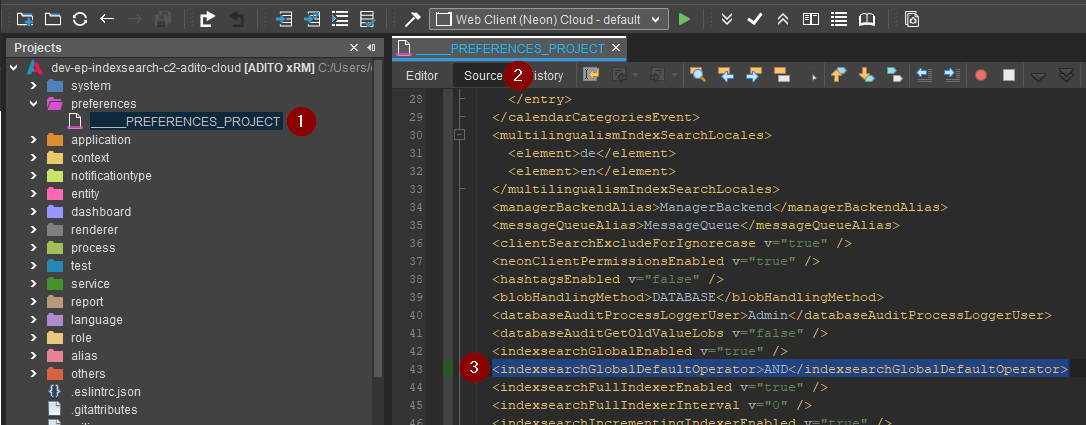Click the blobHandlingMethod DATABASE line
Viewport: 1086px width, 425px height.
(688, 297)
